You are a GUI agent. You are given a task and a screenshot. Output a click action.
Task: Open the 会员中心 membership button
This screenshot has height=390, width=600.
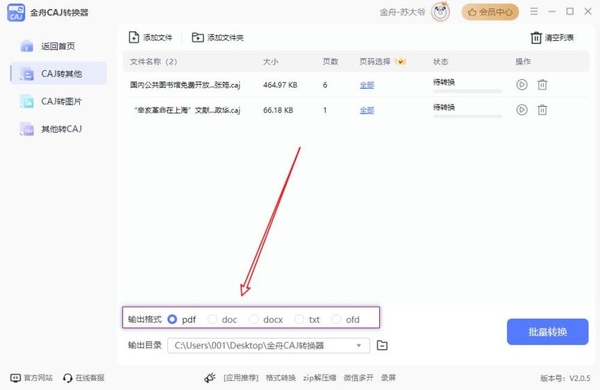490,12
